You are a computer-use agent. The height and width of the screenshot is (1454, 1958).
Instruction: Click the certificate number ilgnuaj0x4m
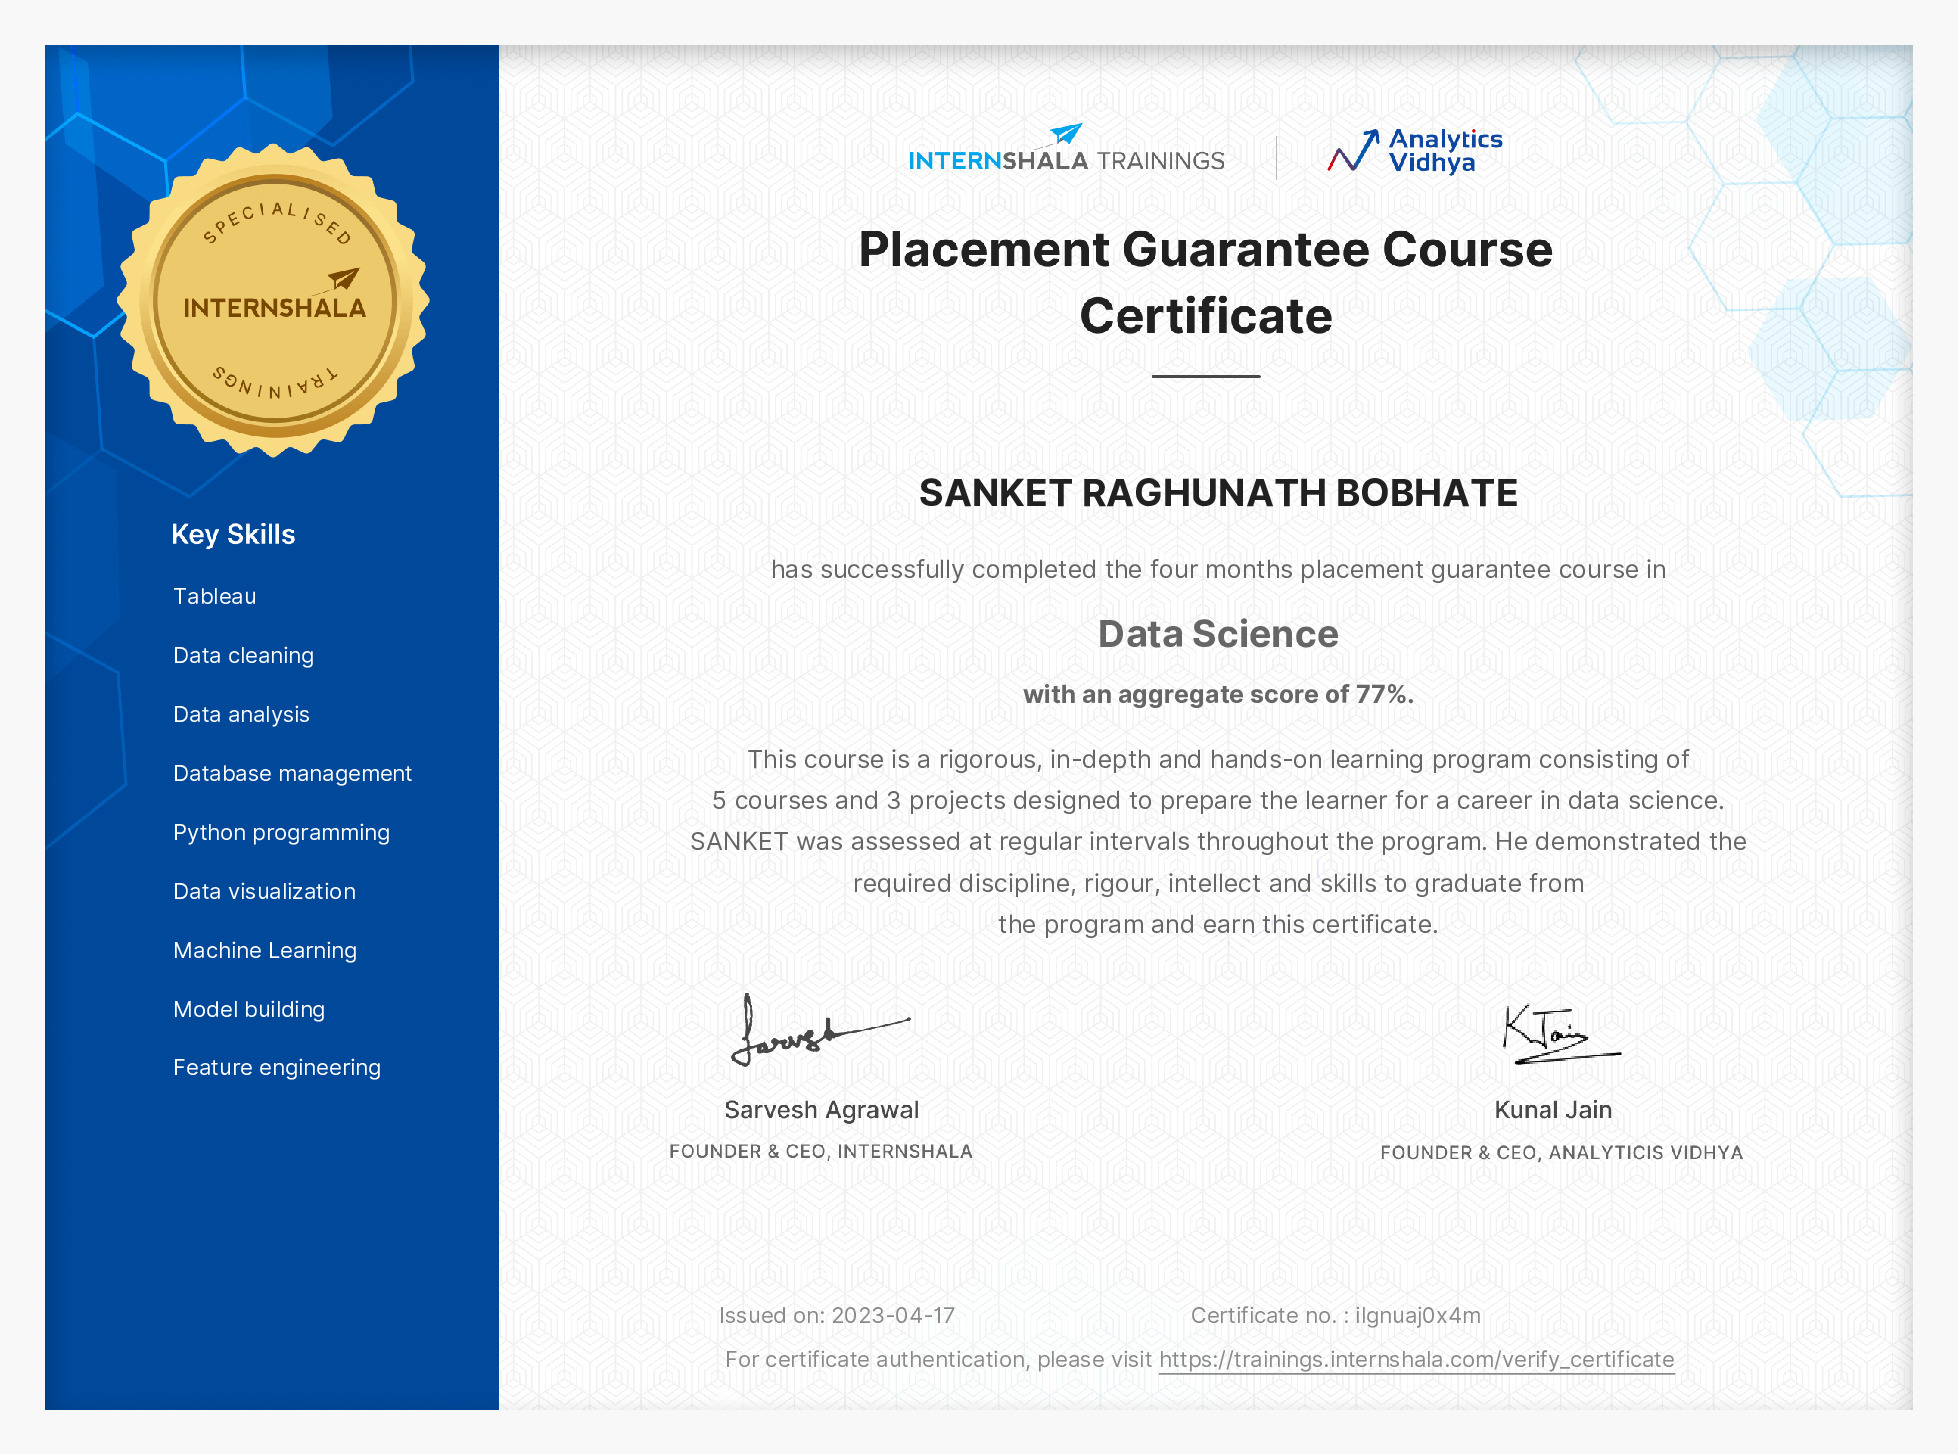[x=1416, y=1315]
